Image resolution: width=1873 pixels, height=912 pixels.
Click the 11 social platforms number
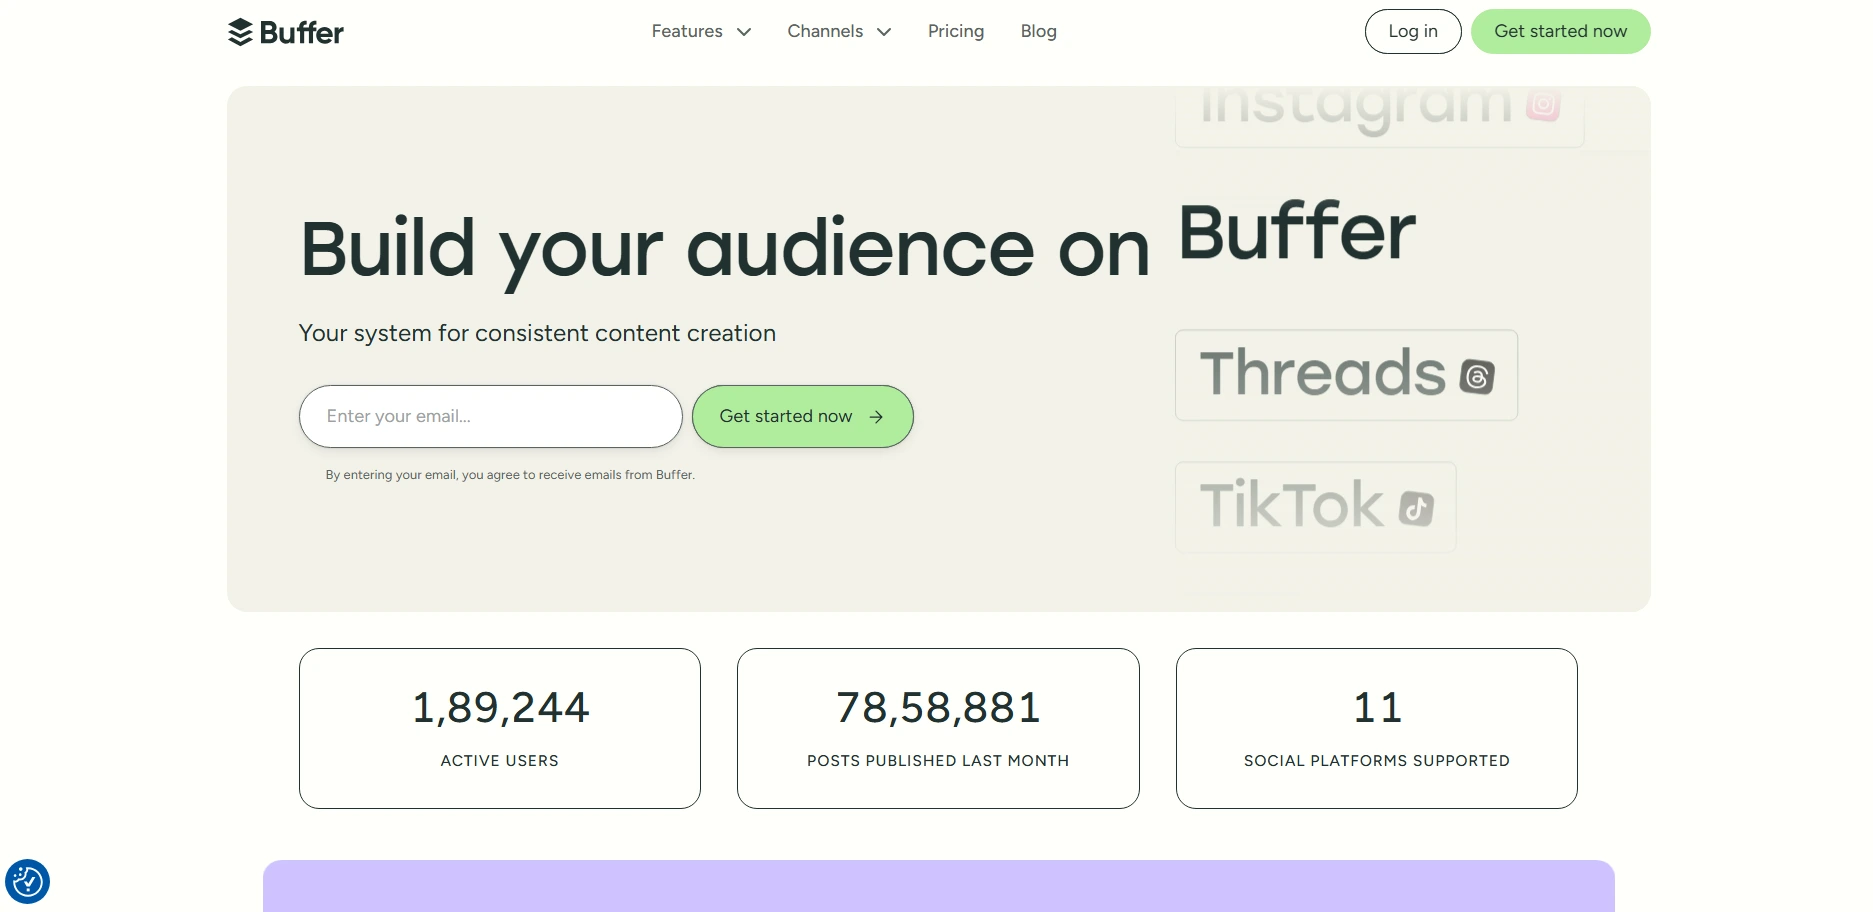(1377, 708)
